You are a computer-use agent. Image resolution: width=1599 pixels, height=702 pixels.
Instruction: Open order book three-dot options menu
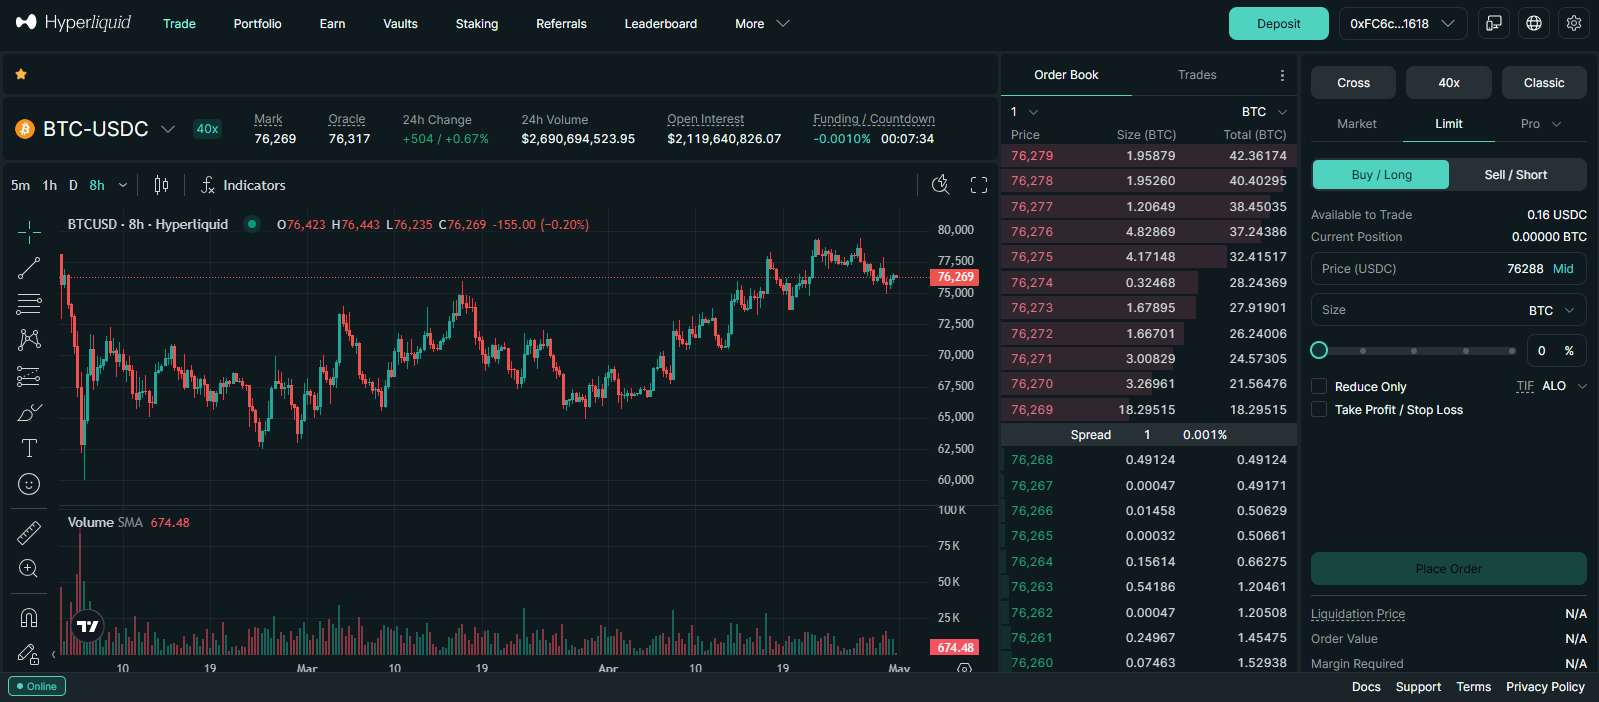(x=1282, y=75)
